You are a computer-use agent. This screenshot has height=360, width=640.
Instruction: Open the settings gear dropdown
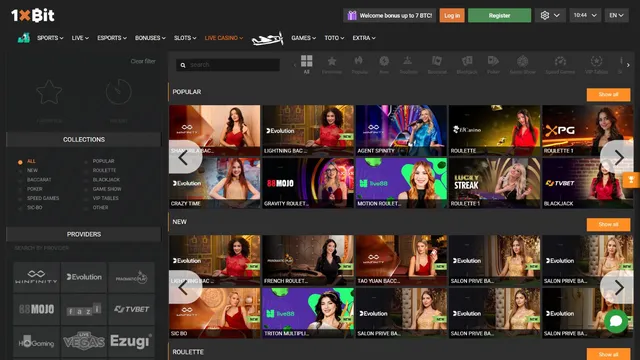tap(550, 16)
